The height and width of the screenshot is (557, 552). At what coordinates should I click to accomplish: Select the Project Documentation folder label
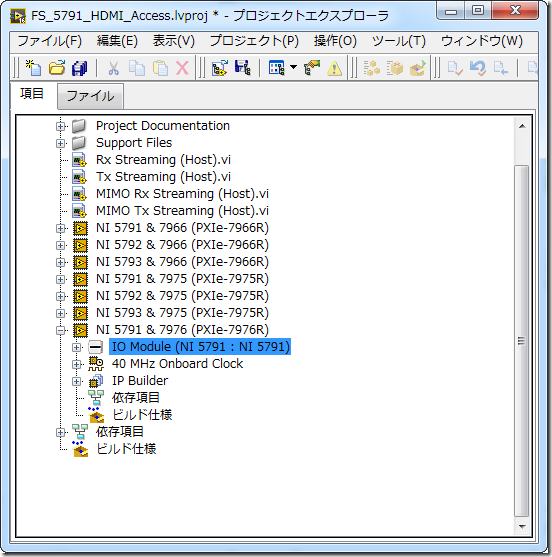(163, 126)
